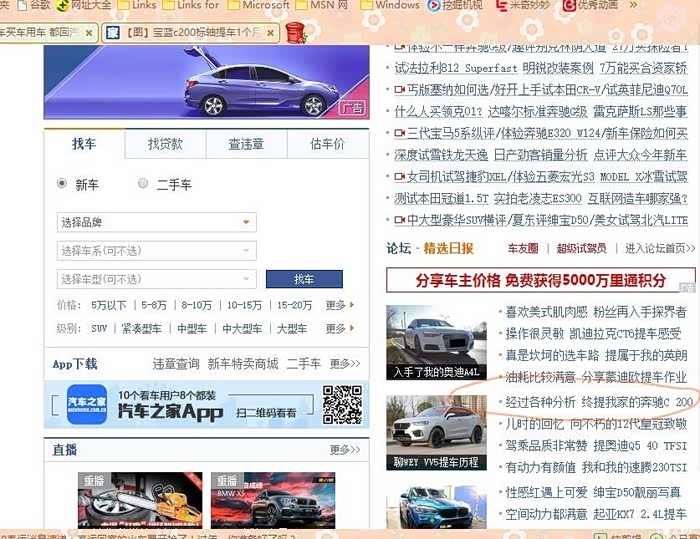Open the 网址大全 bookmark
Viewport: 700px width, 539px height.
coord(84,5)
